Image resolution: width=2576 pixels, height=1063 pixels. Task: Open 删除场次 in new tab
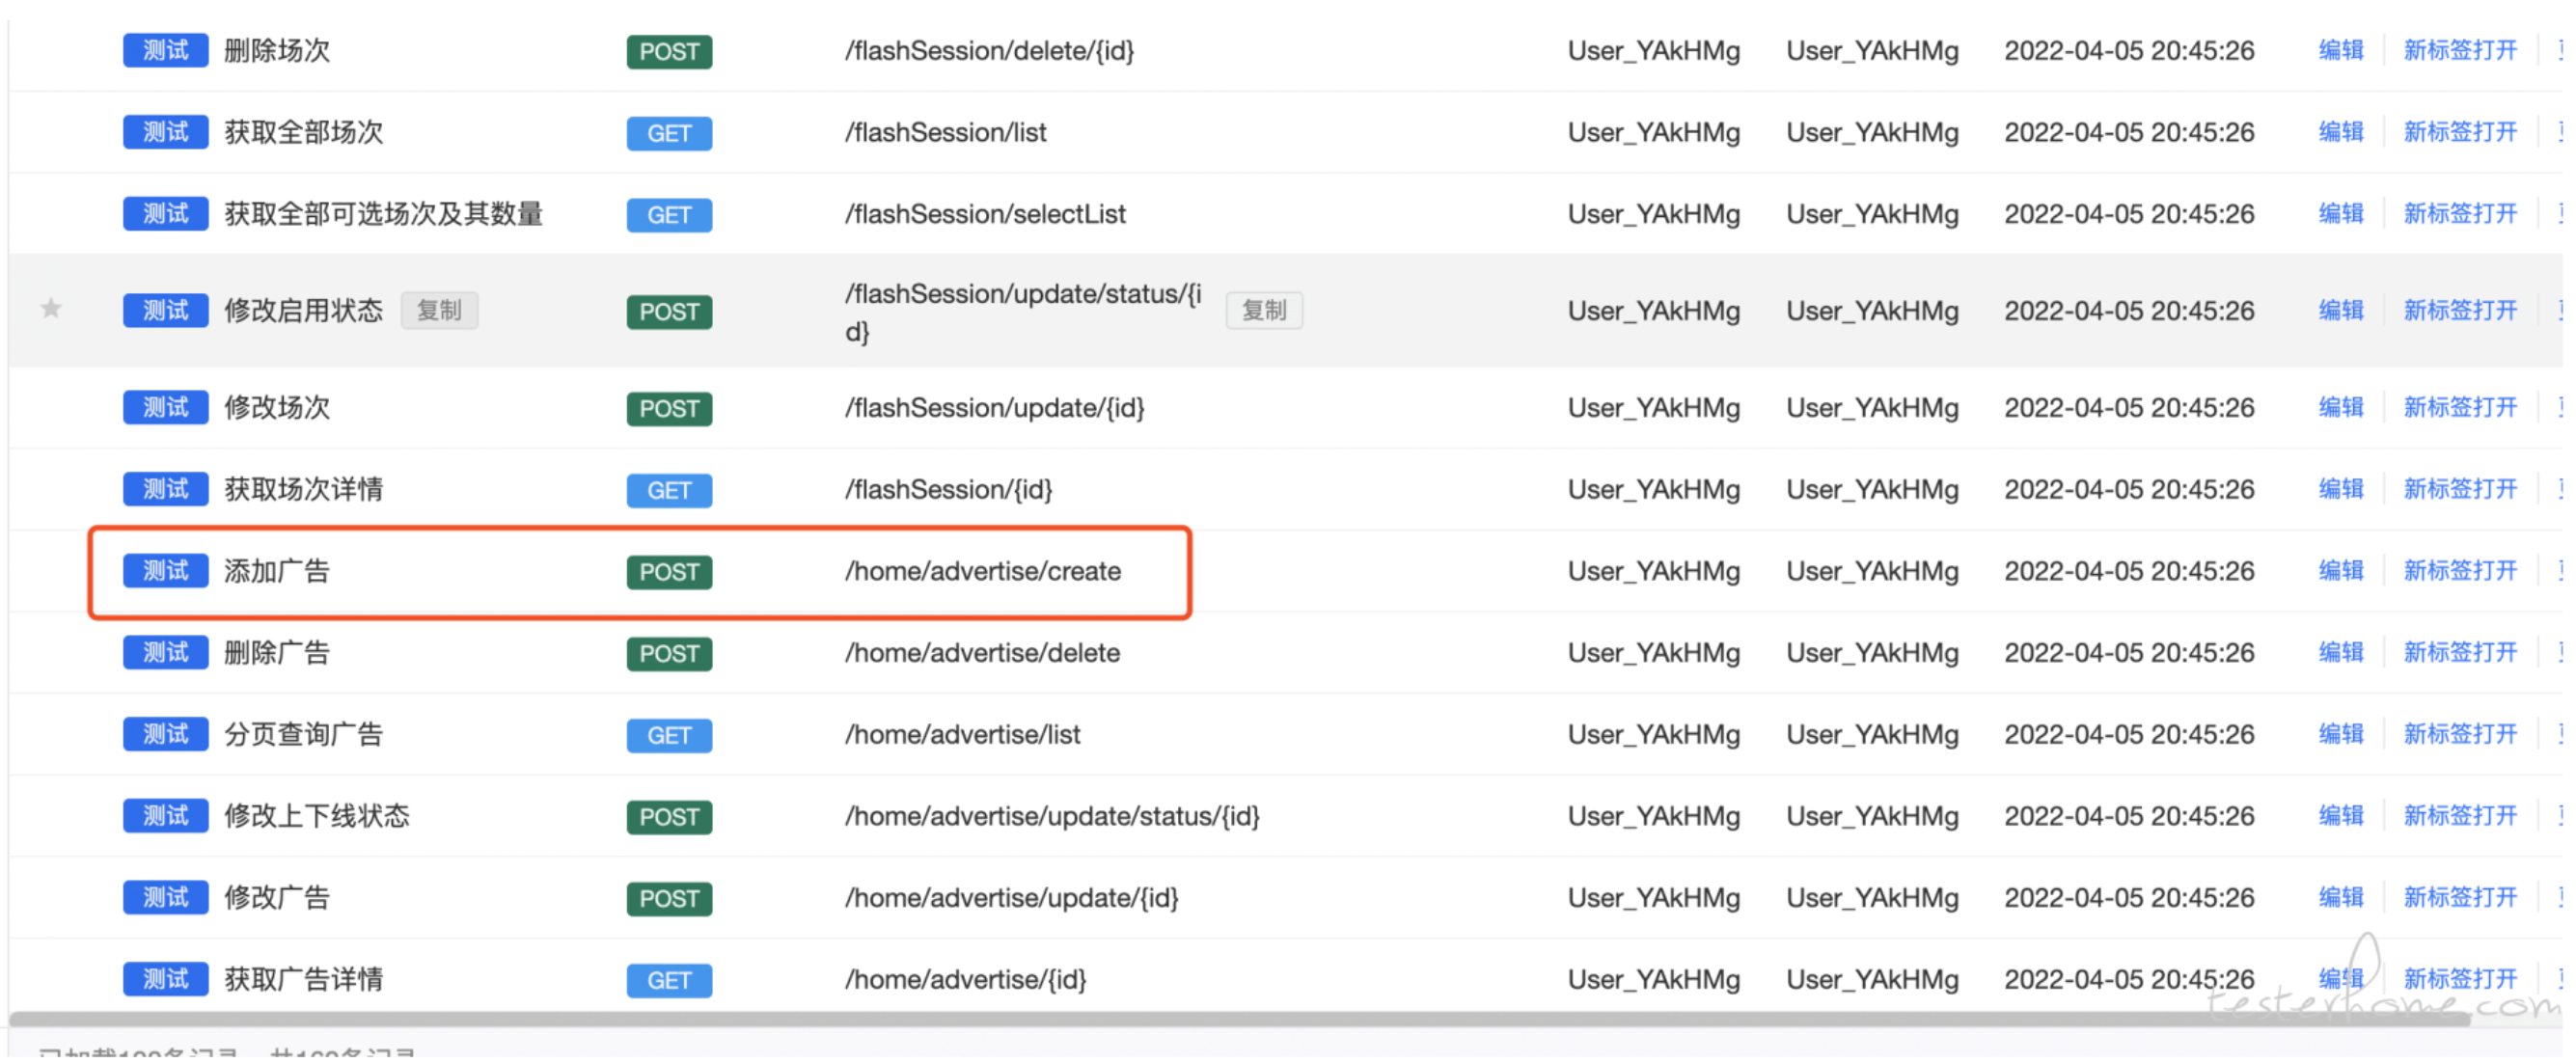[2460, 51]
